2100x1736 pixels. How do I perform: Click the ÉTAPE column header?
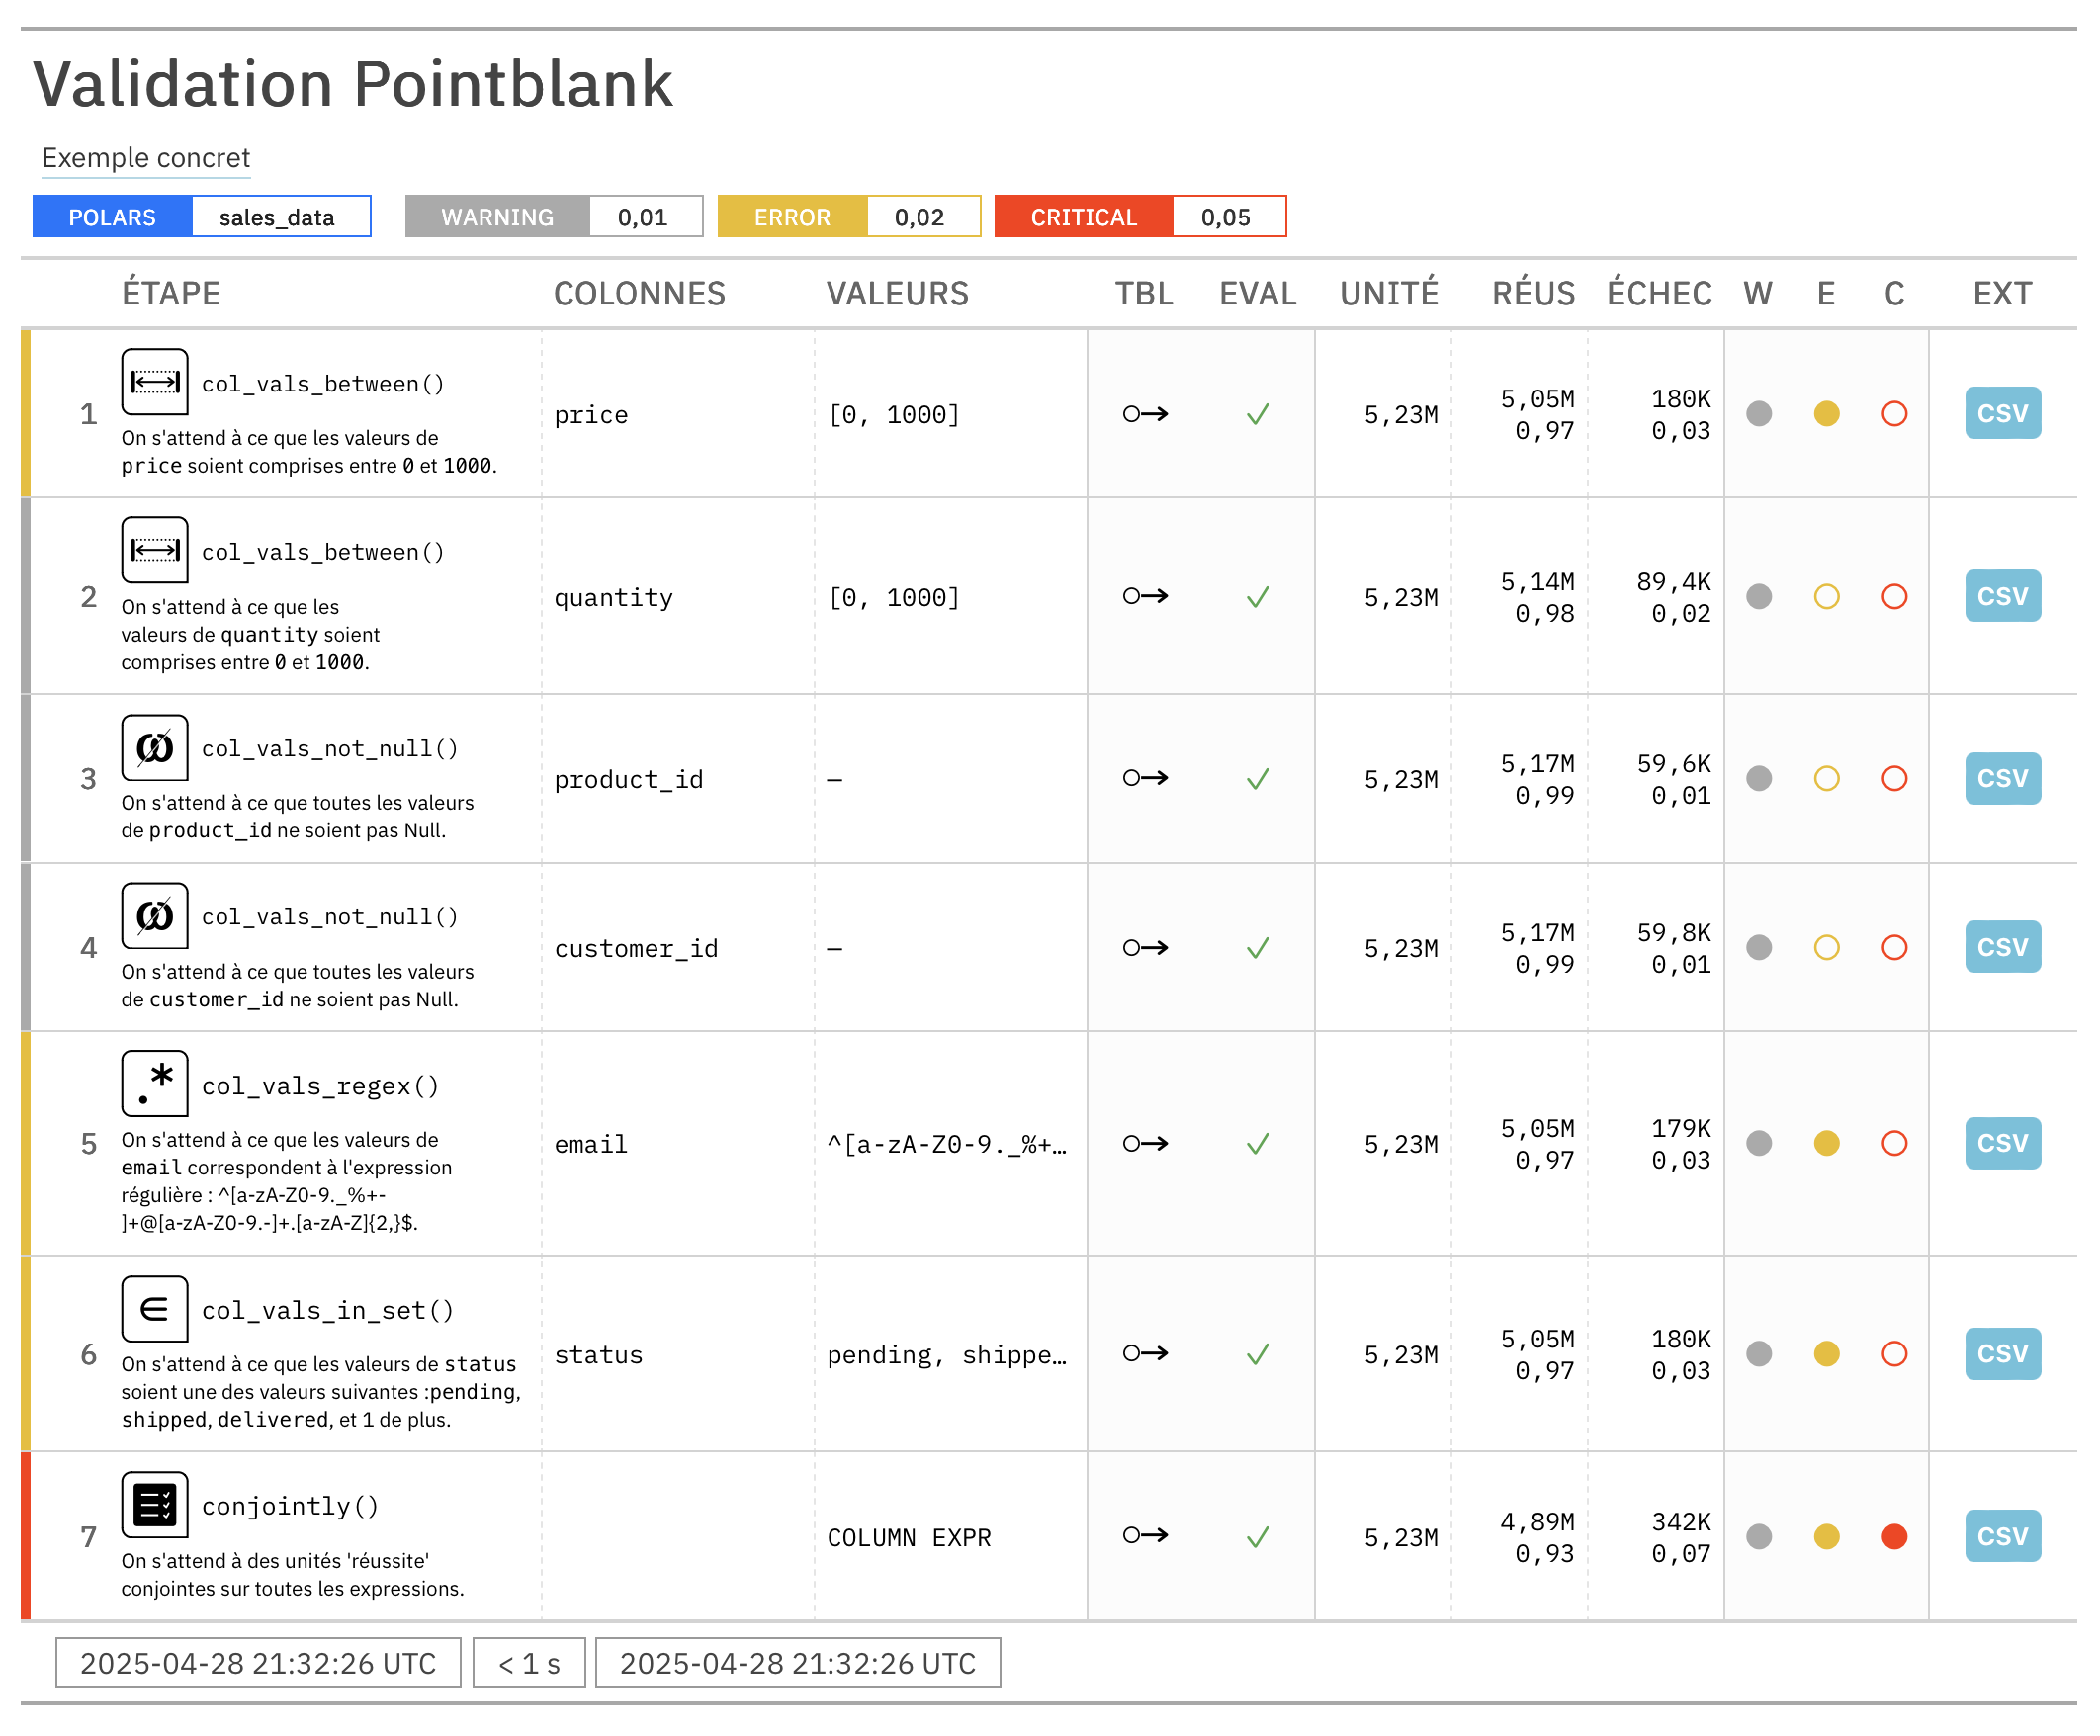click(x=171, y=294)
